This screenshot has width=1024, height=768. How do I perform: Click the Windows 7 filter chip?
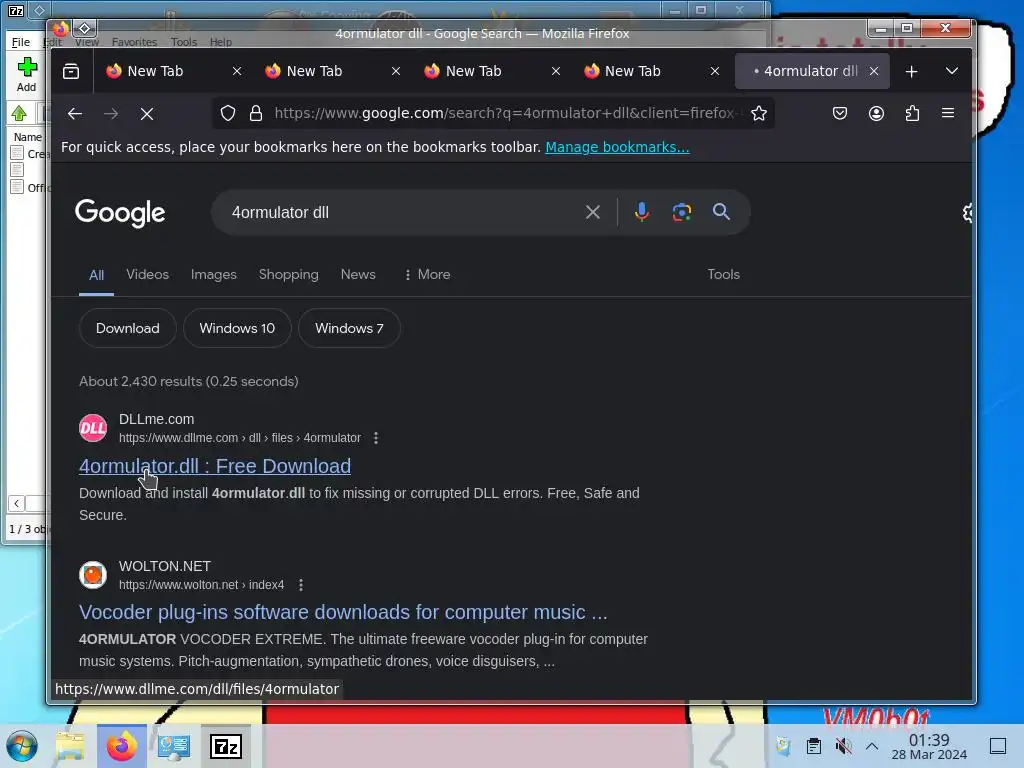(349, 328)
